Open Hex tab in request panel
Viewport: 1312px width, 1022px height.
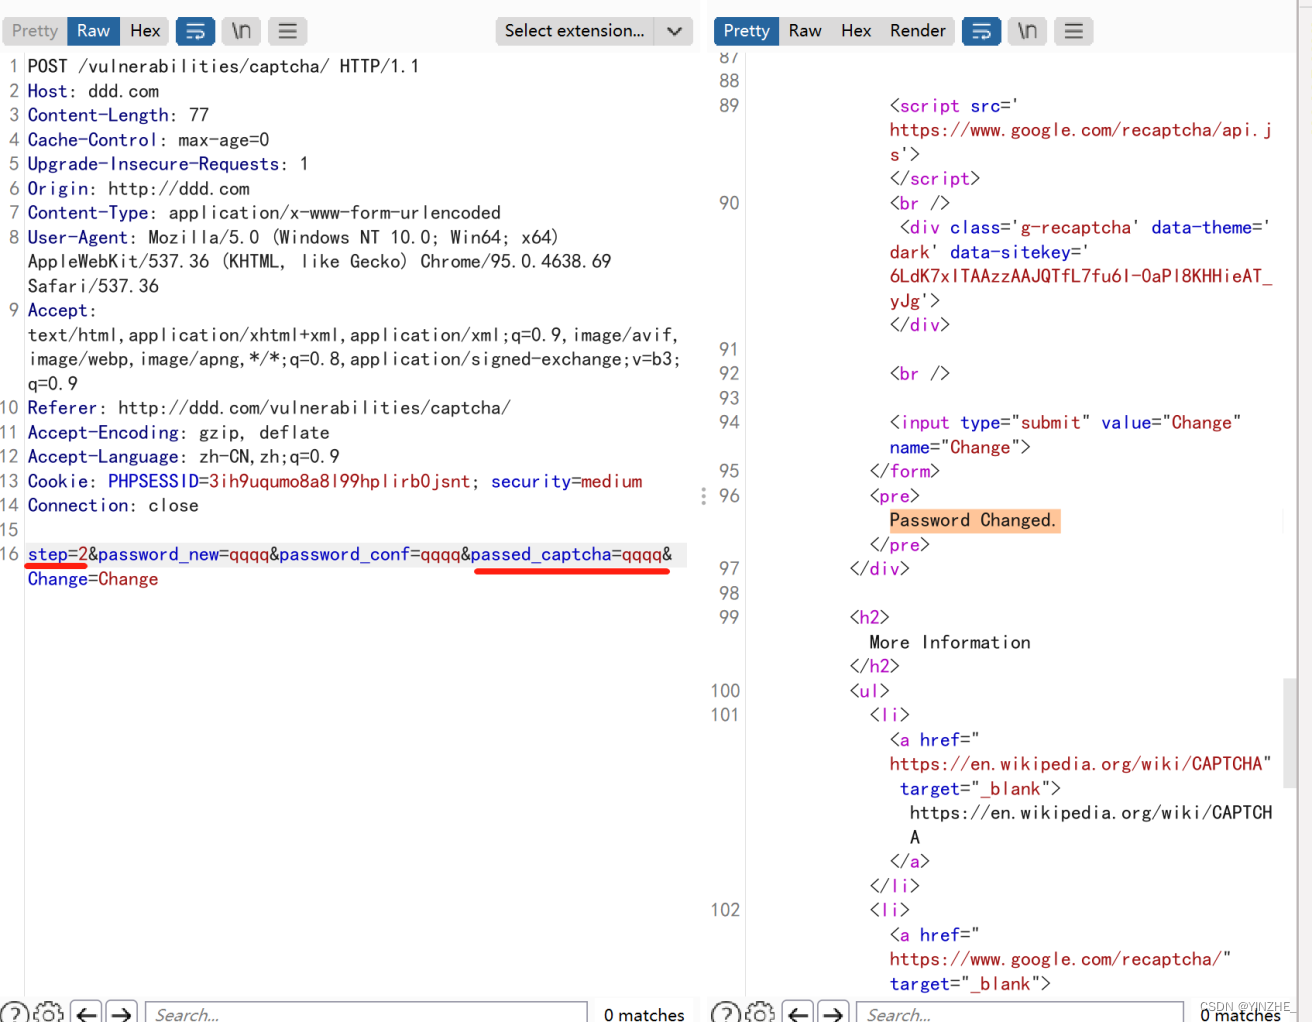tap(145, 31)
